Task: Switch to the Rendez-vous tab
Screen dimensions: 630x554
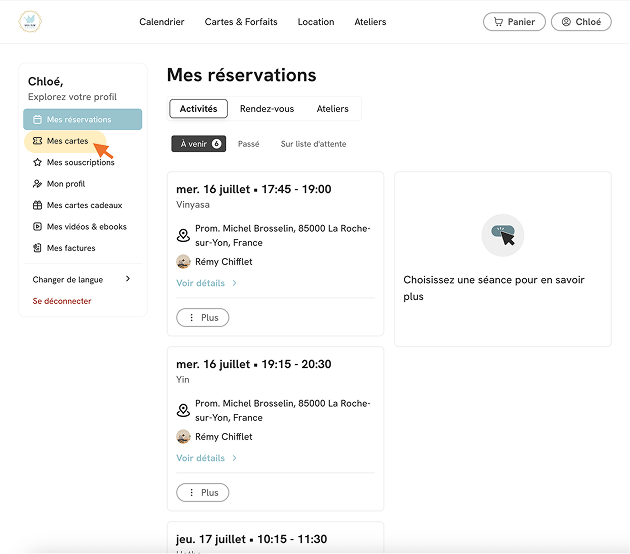Action: pyautogui.click(x=267, y=109)
